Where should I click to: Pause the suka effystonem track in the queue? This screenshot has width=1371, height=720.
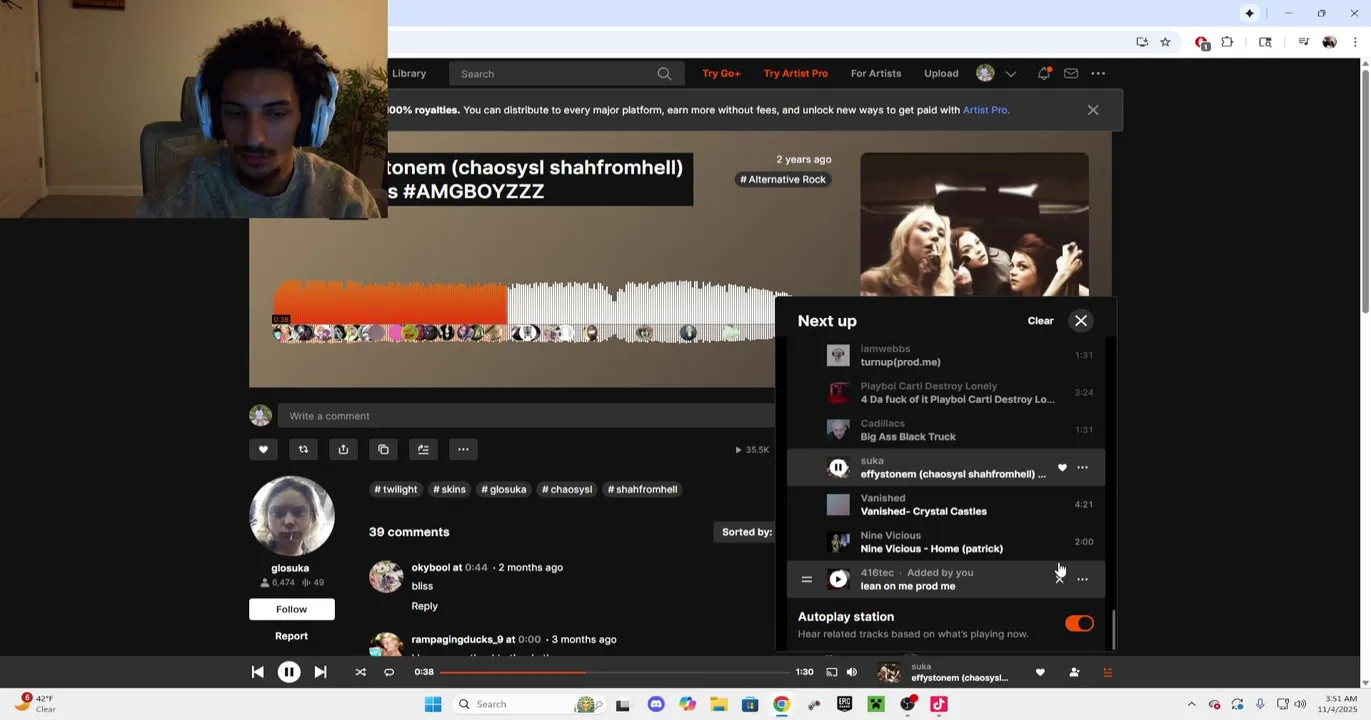[838, 468]
